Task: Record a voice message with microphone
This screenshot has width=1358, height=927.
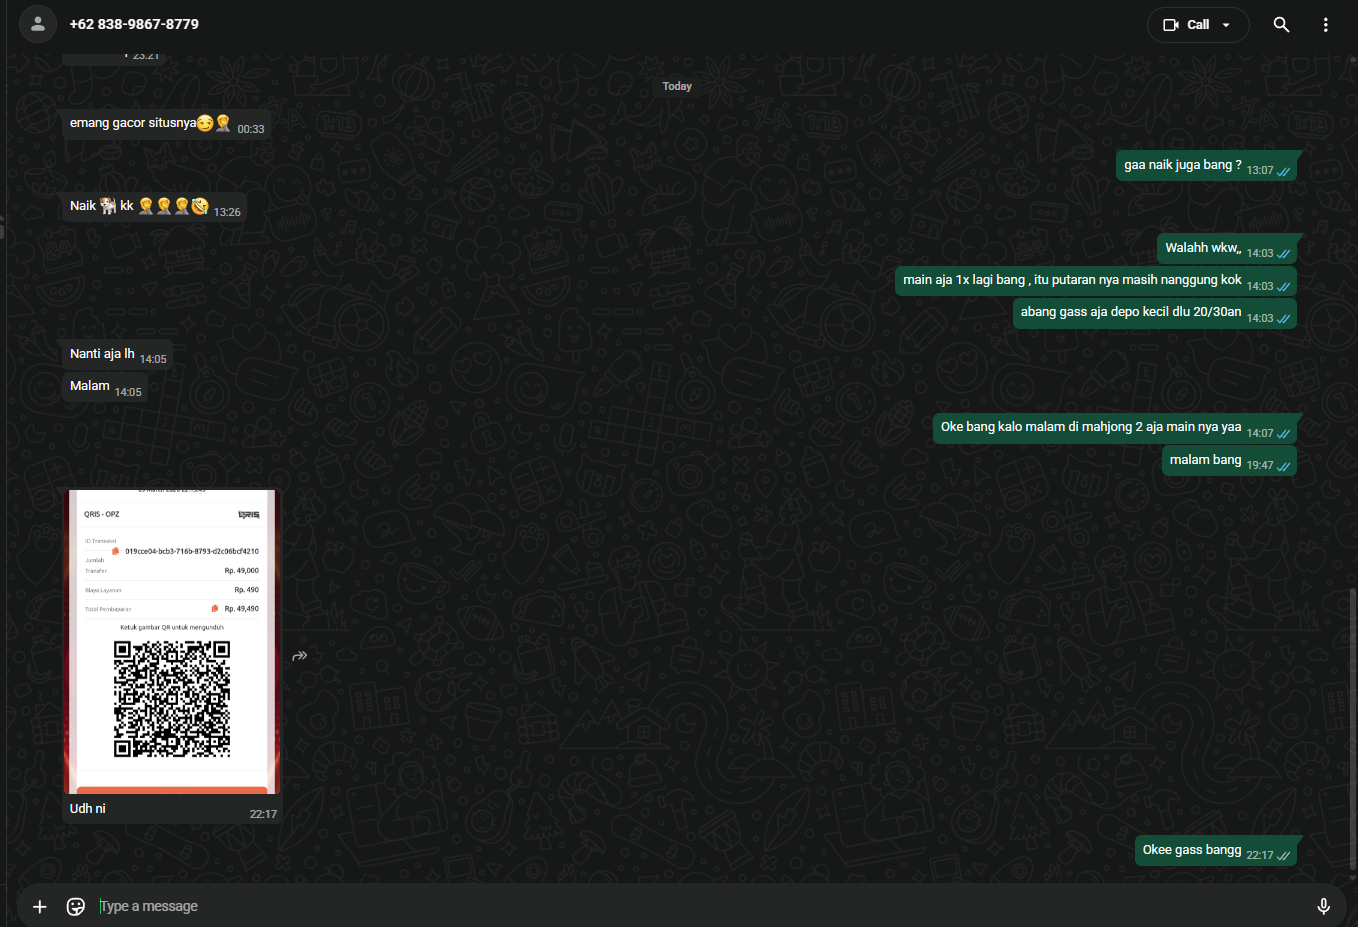Action: coord(1323,906)
